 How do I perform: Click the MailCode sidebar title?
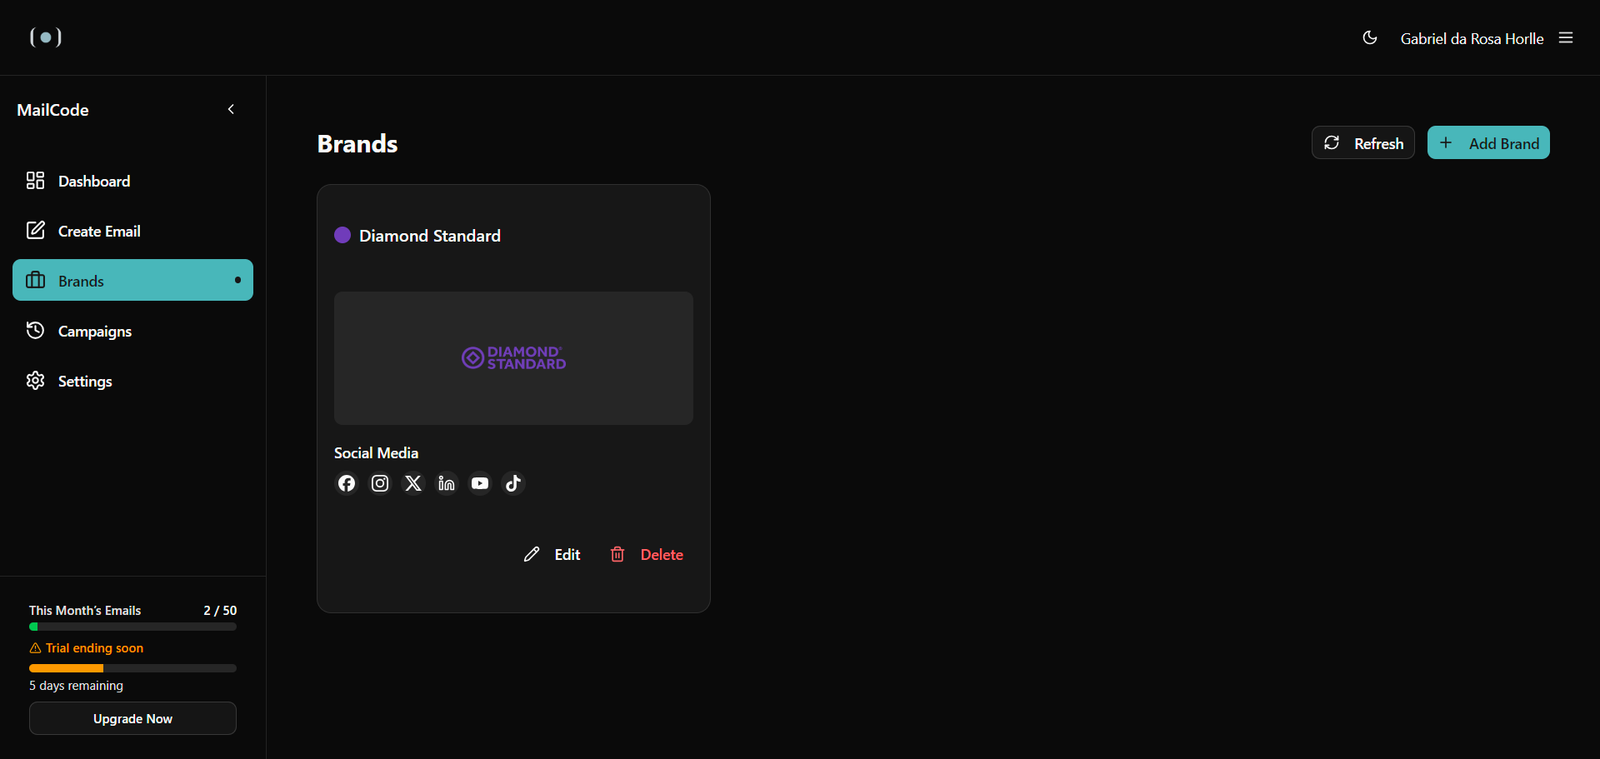point(53,110)
